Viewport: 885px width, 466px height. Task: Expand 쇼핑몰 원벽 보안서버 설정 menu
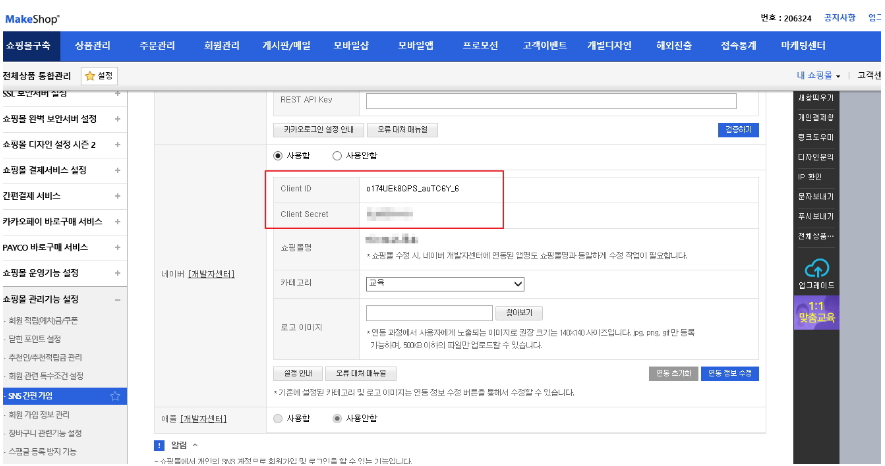click(117, 119)
